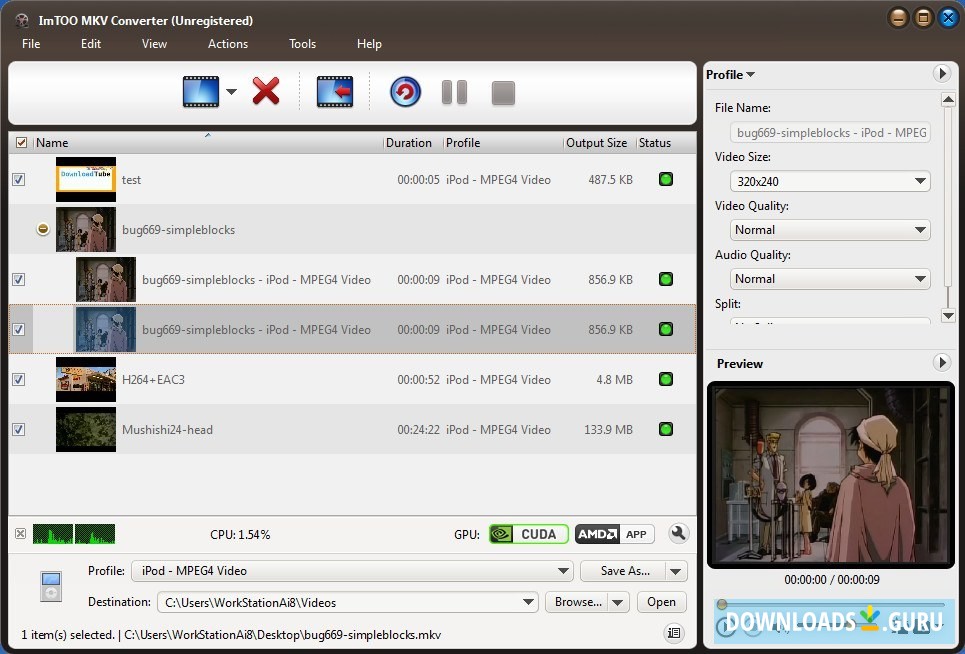Click status indicator of test row
965x654 pixels.
click(666, 179)
